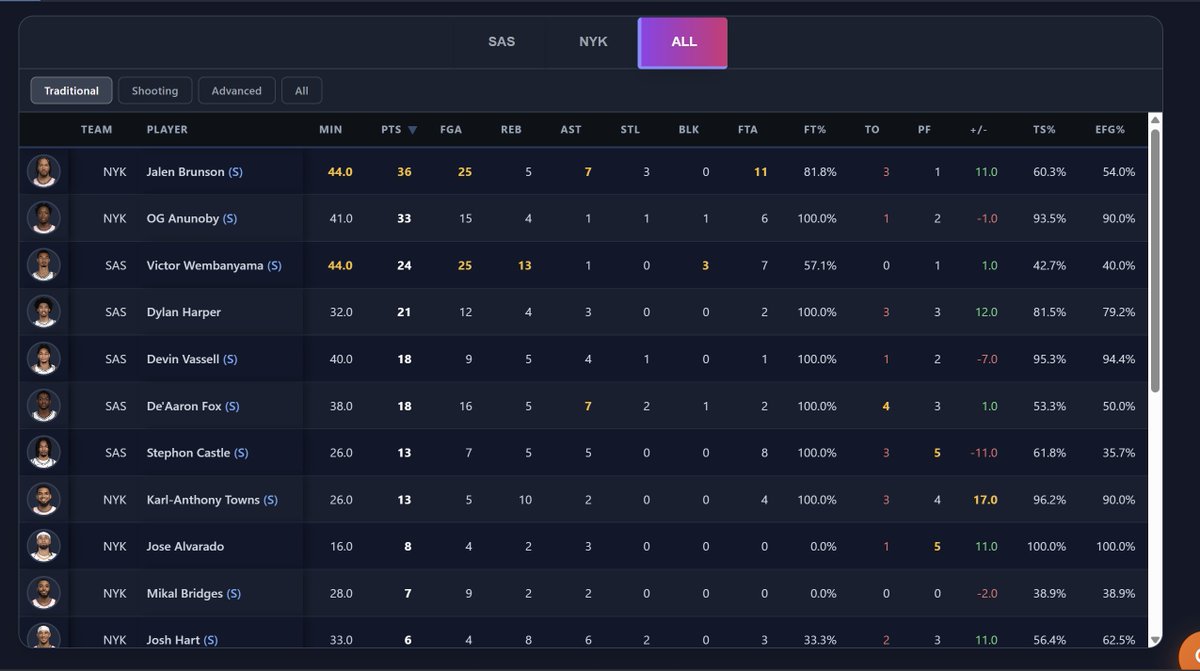1200x671 pixels.
Task: Open Victor Wembanyama's player name
Action: (206, 266)
